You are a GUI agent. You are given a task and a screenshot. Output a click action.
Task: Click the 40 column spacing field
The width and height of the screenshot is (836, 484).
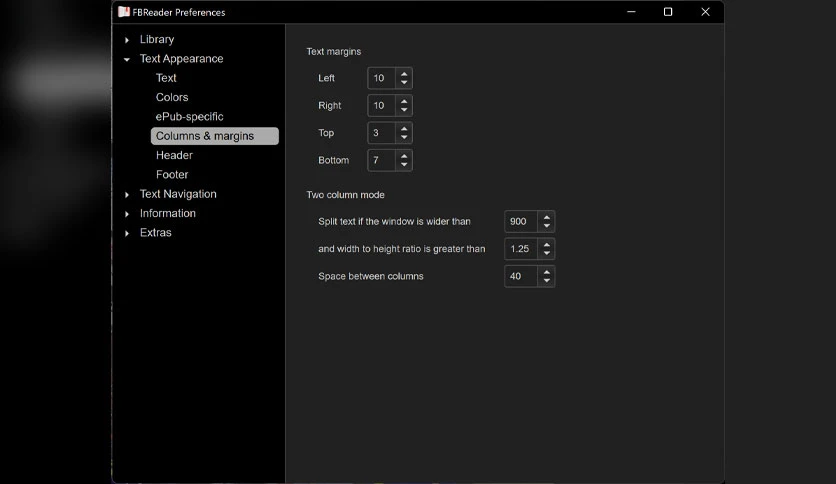click(521, 276)
